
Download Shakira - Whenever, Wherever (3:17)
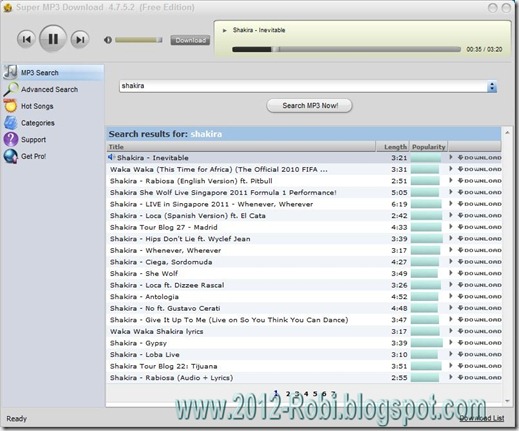pos(479,250)
